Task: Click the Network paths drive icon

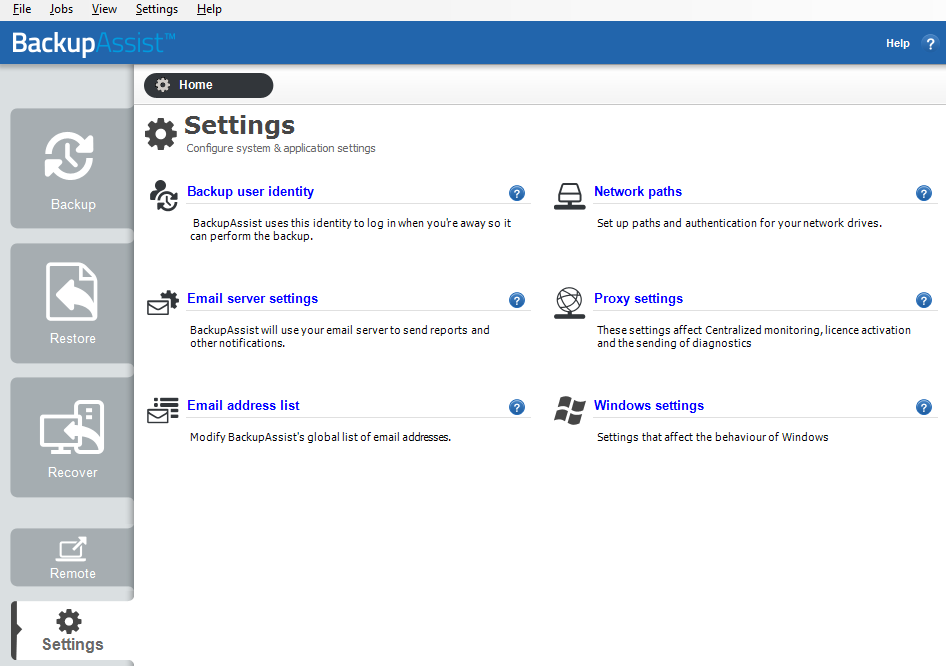Action: pos(570,196)
